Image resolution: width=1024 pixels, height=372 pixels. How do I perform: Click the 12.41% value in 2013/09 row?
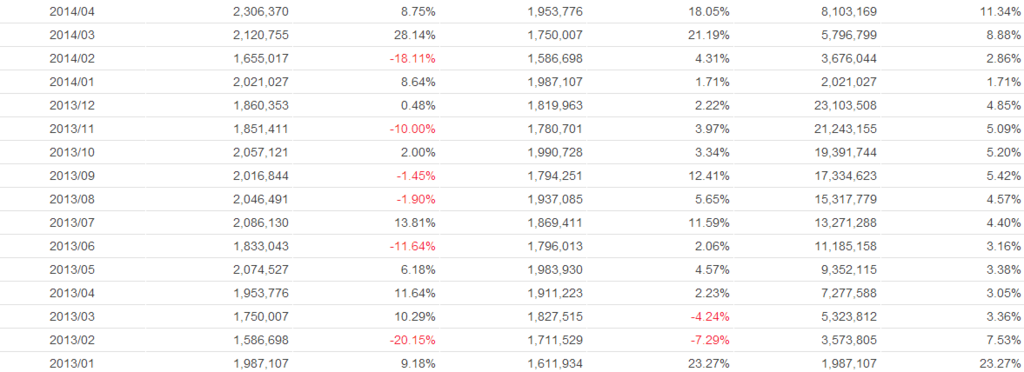[x=709, y=176]
